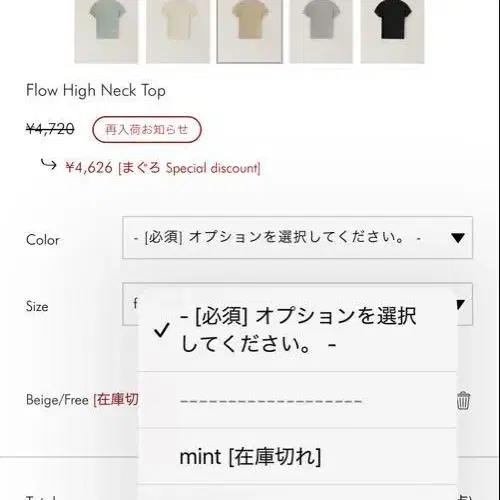Select the cream colored shirt thumbnail

178,31
